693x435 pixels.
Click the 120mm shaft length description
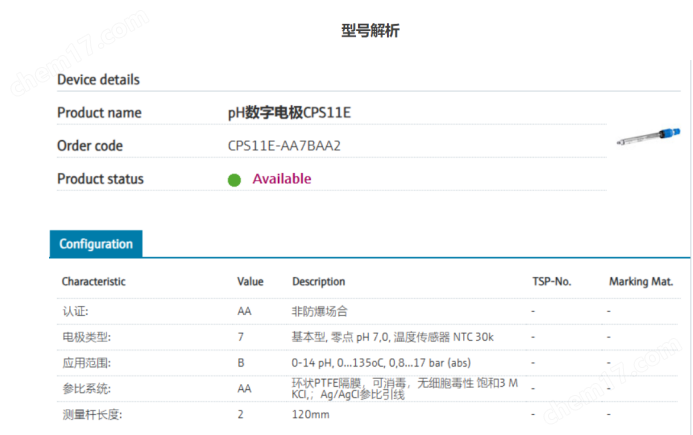click(x=310, y=414)
